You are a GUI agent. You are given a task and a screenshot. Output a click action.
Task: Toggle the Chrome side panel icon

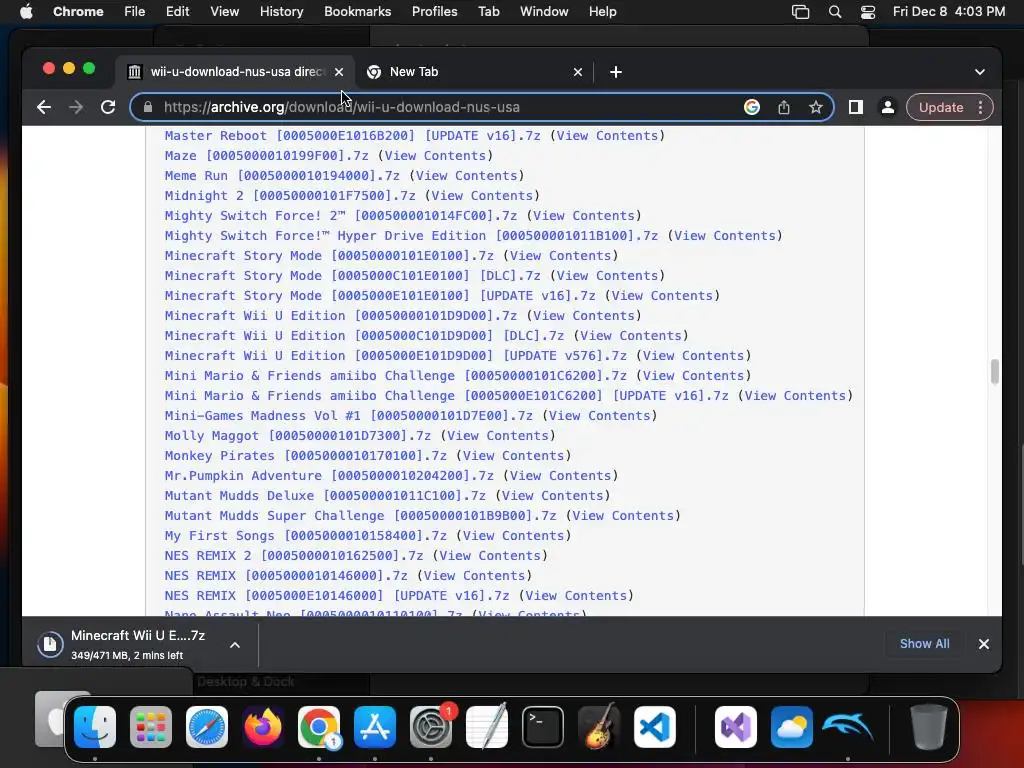(x=856, y=107)
